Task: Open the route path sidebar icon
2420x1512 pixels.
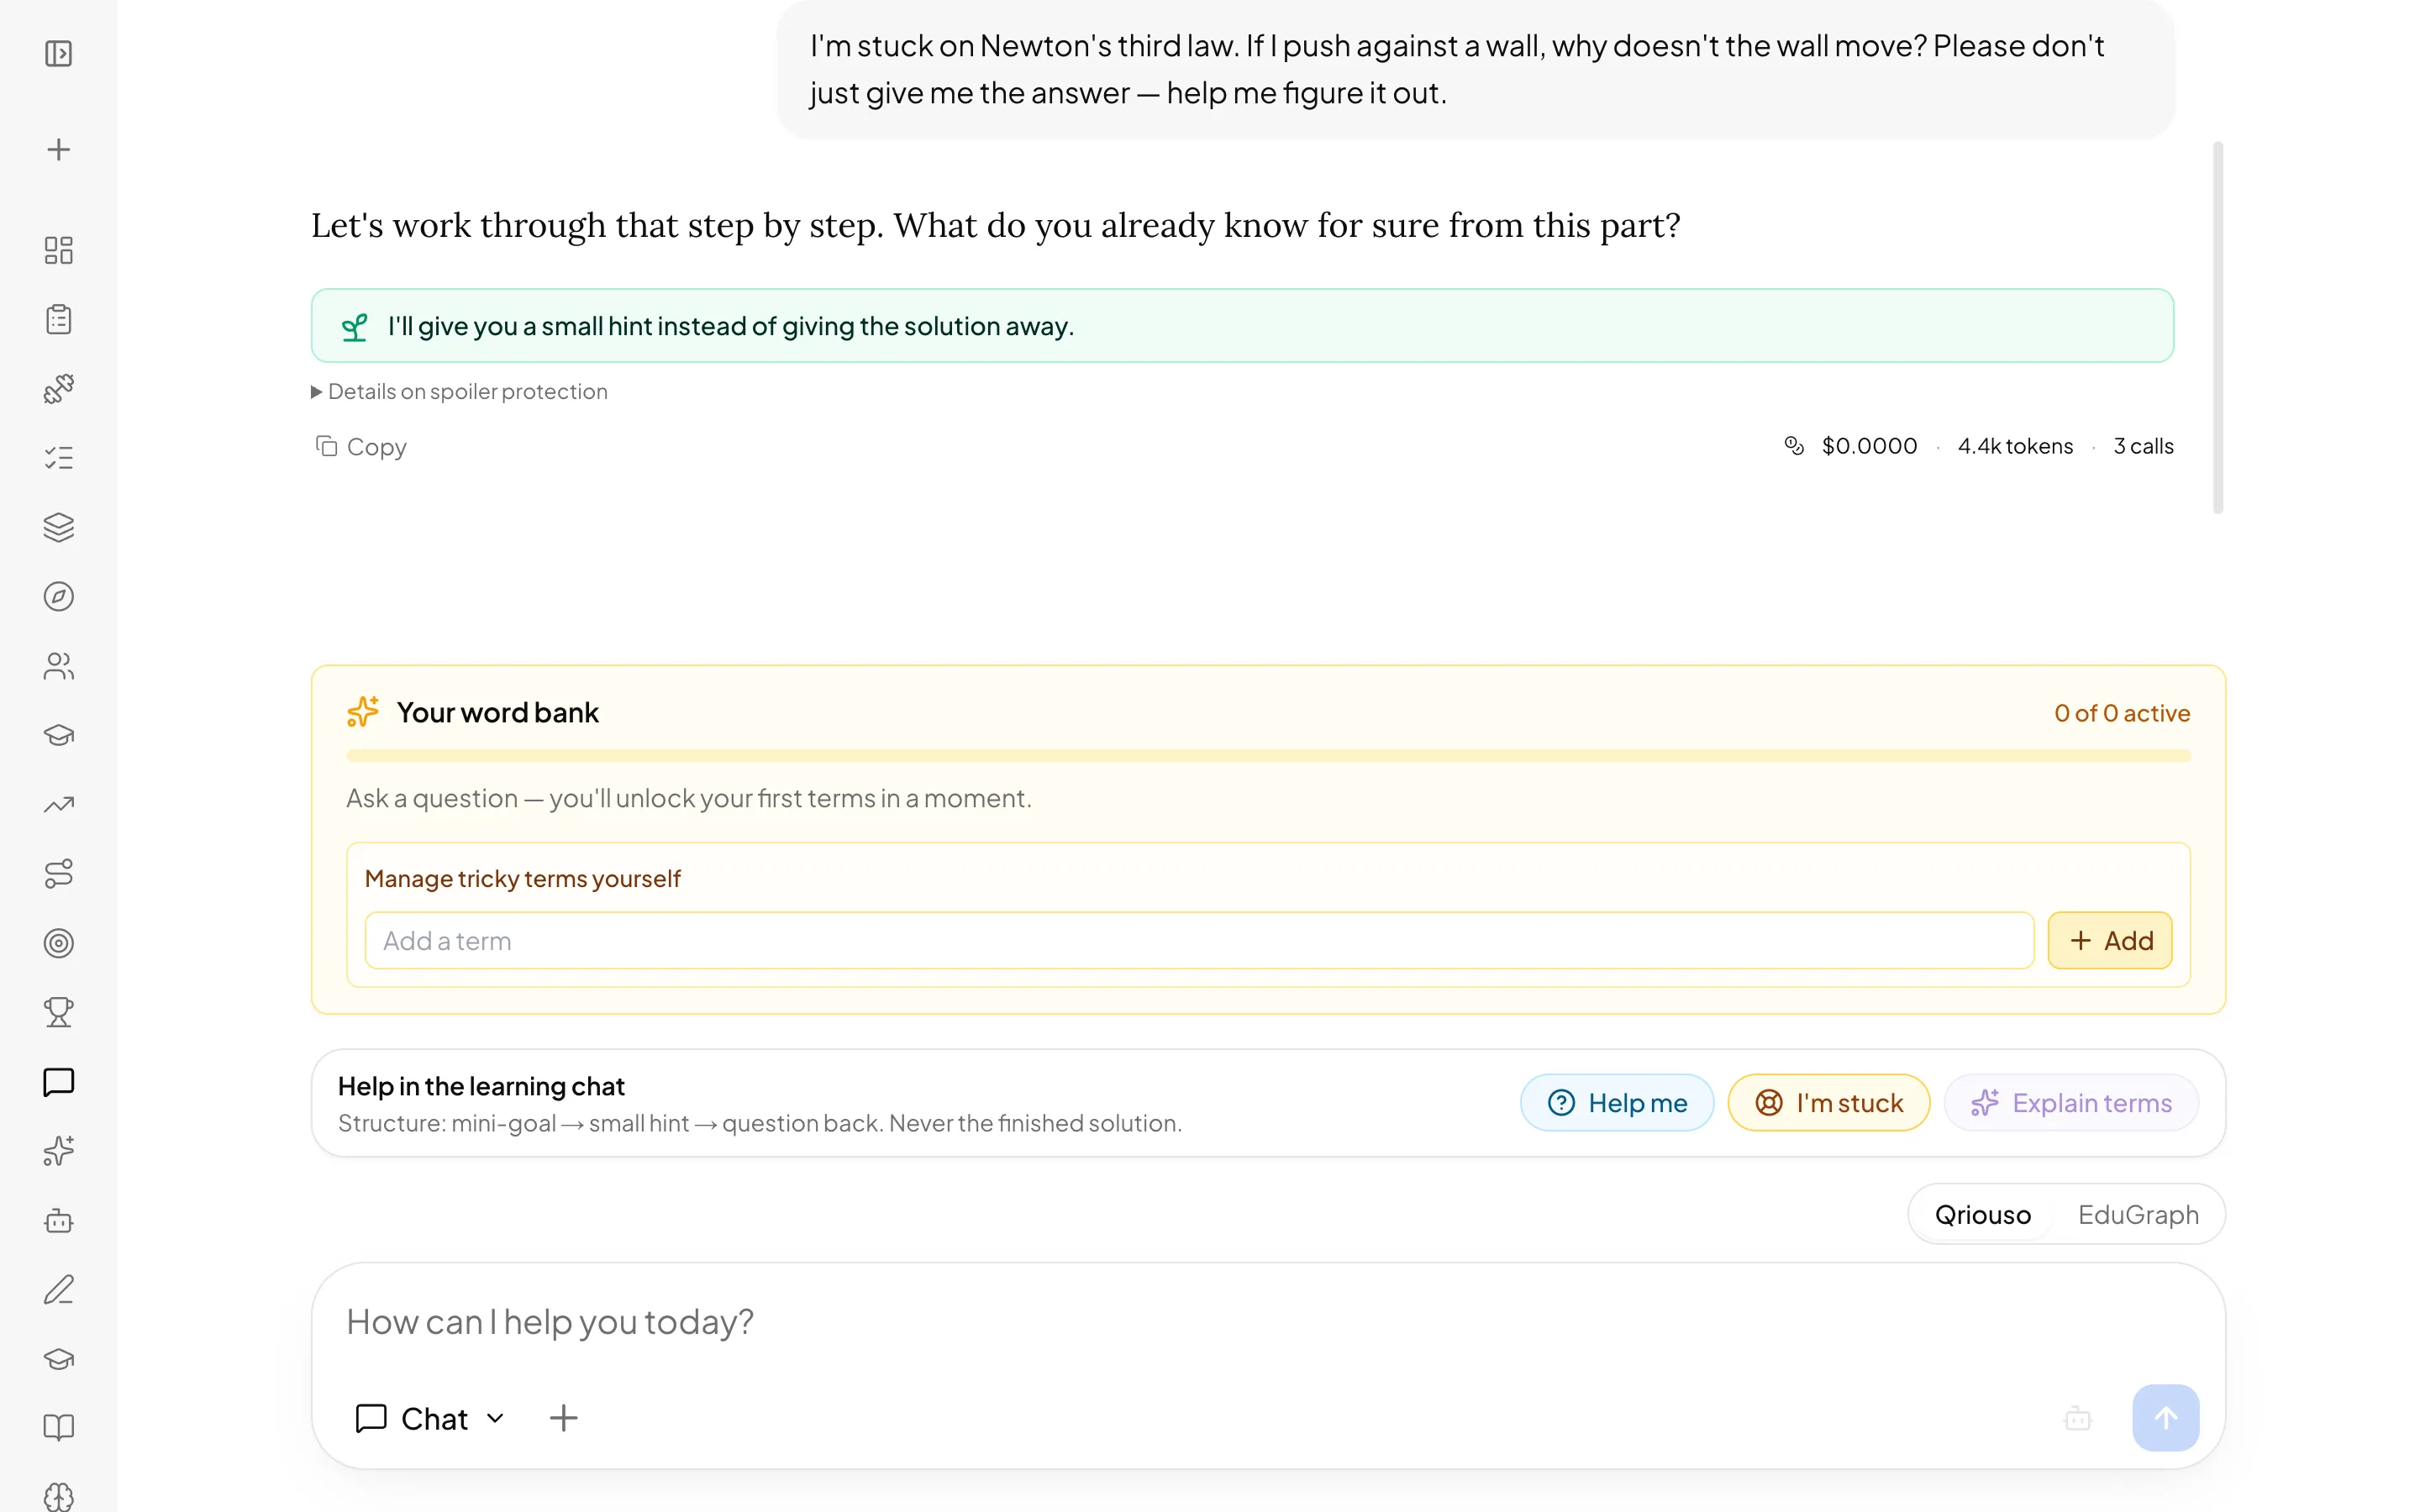Action: [x=58, y=873]
